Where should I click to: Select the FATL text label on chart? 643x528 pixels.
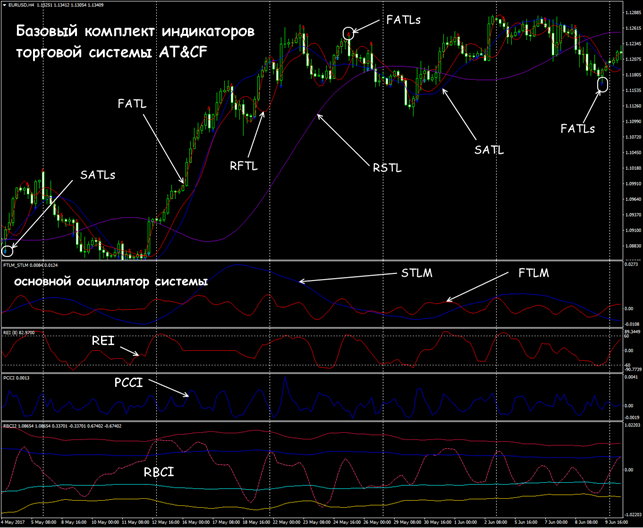[x=132, y=103]
